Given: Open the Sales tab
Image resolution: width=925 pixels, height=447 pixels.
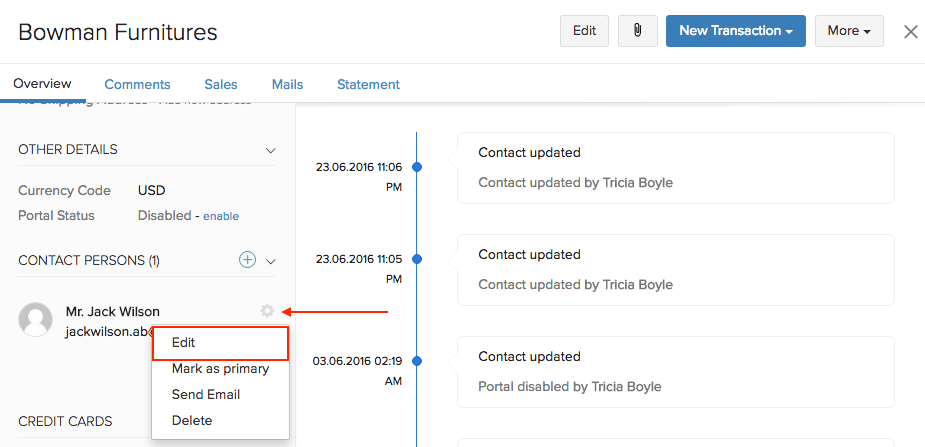Looking at the screenshot, I should point(221,84).
